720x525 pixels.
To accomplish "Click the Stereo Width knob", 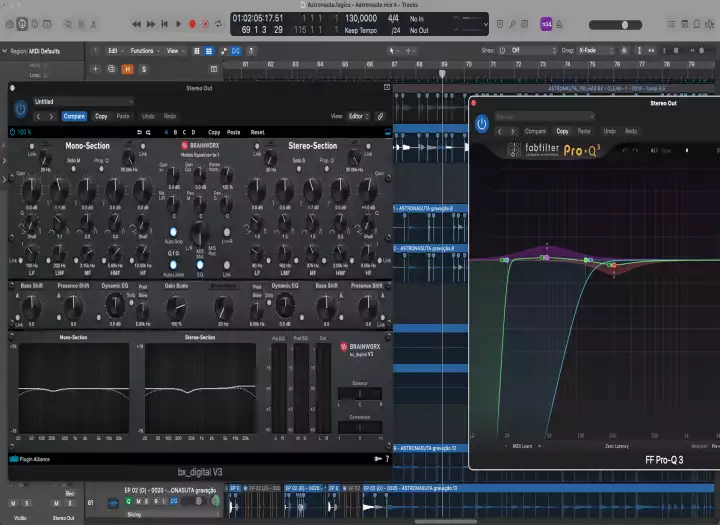I will click(227, 175).
